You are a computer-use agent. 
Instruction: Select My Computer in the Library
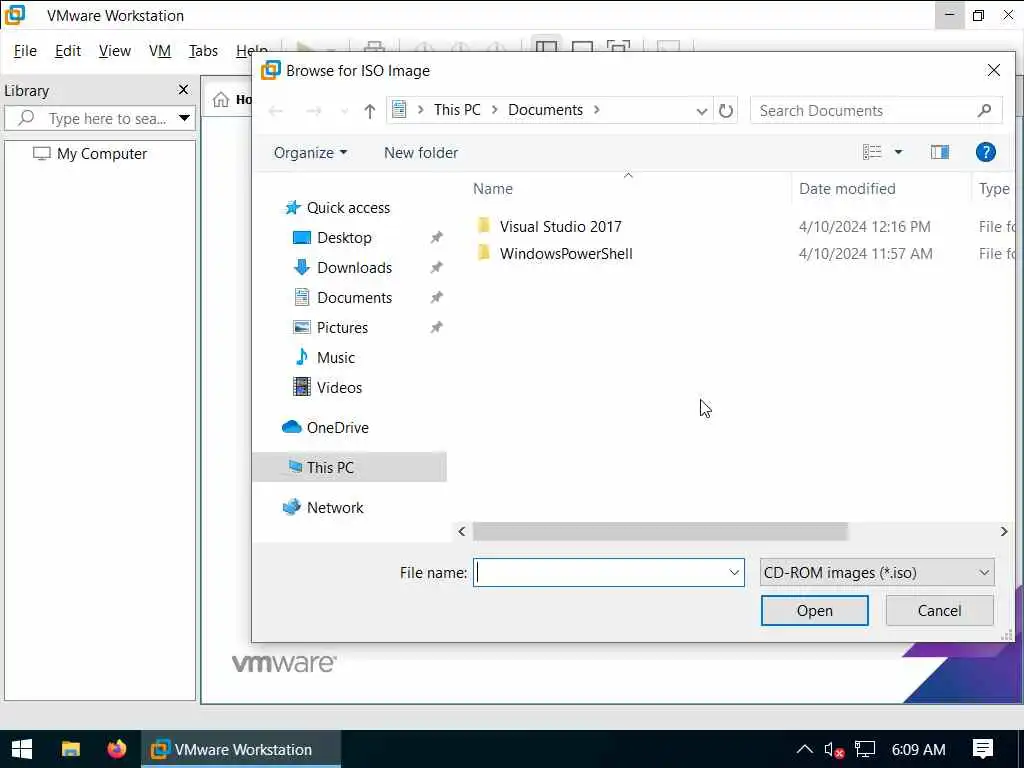(x=90, y=154)
